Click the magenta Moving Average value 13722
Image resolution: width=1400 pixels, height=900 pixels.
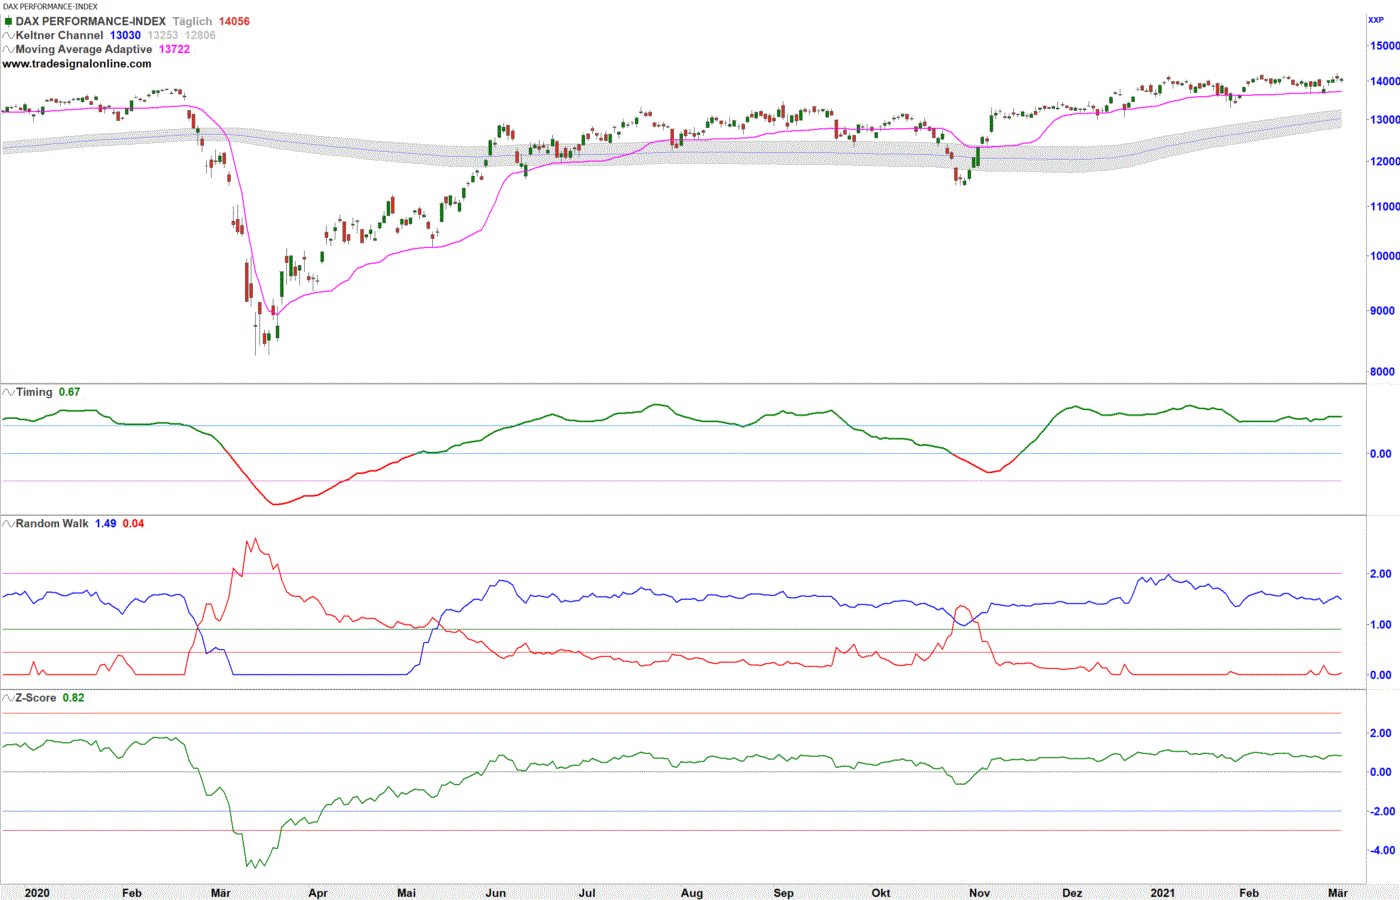[x=174, y=50]
